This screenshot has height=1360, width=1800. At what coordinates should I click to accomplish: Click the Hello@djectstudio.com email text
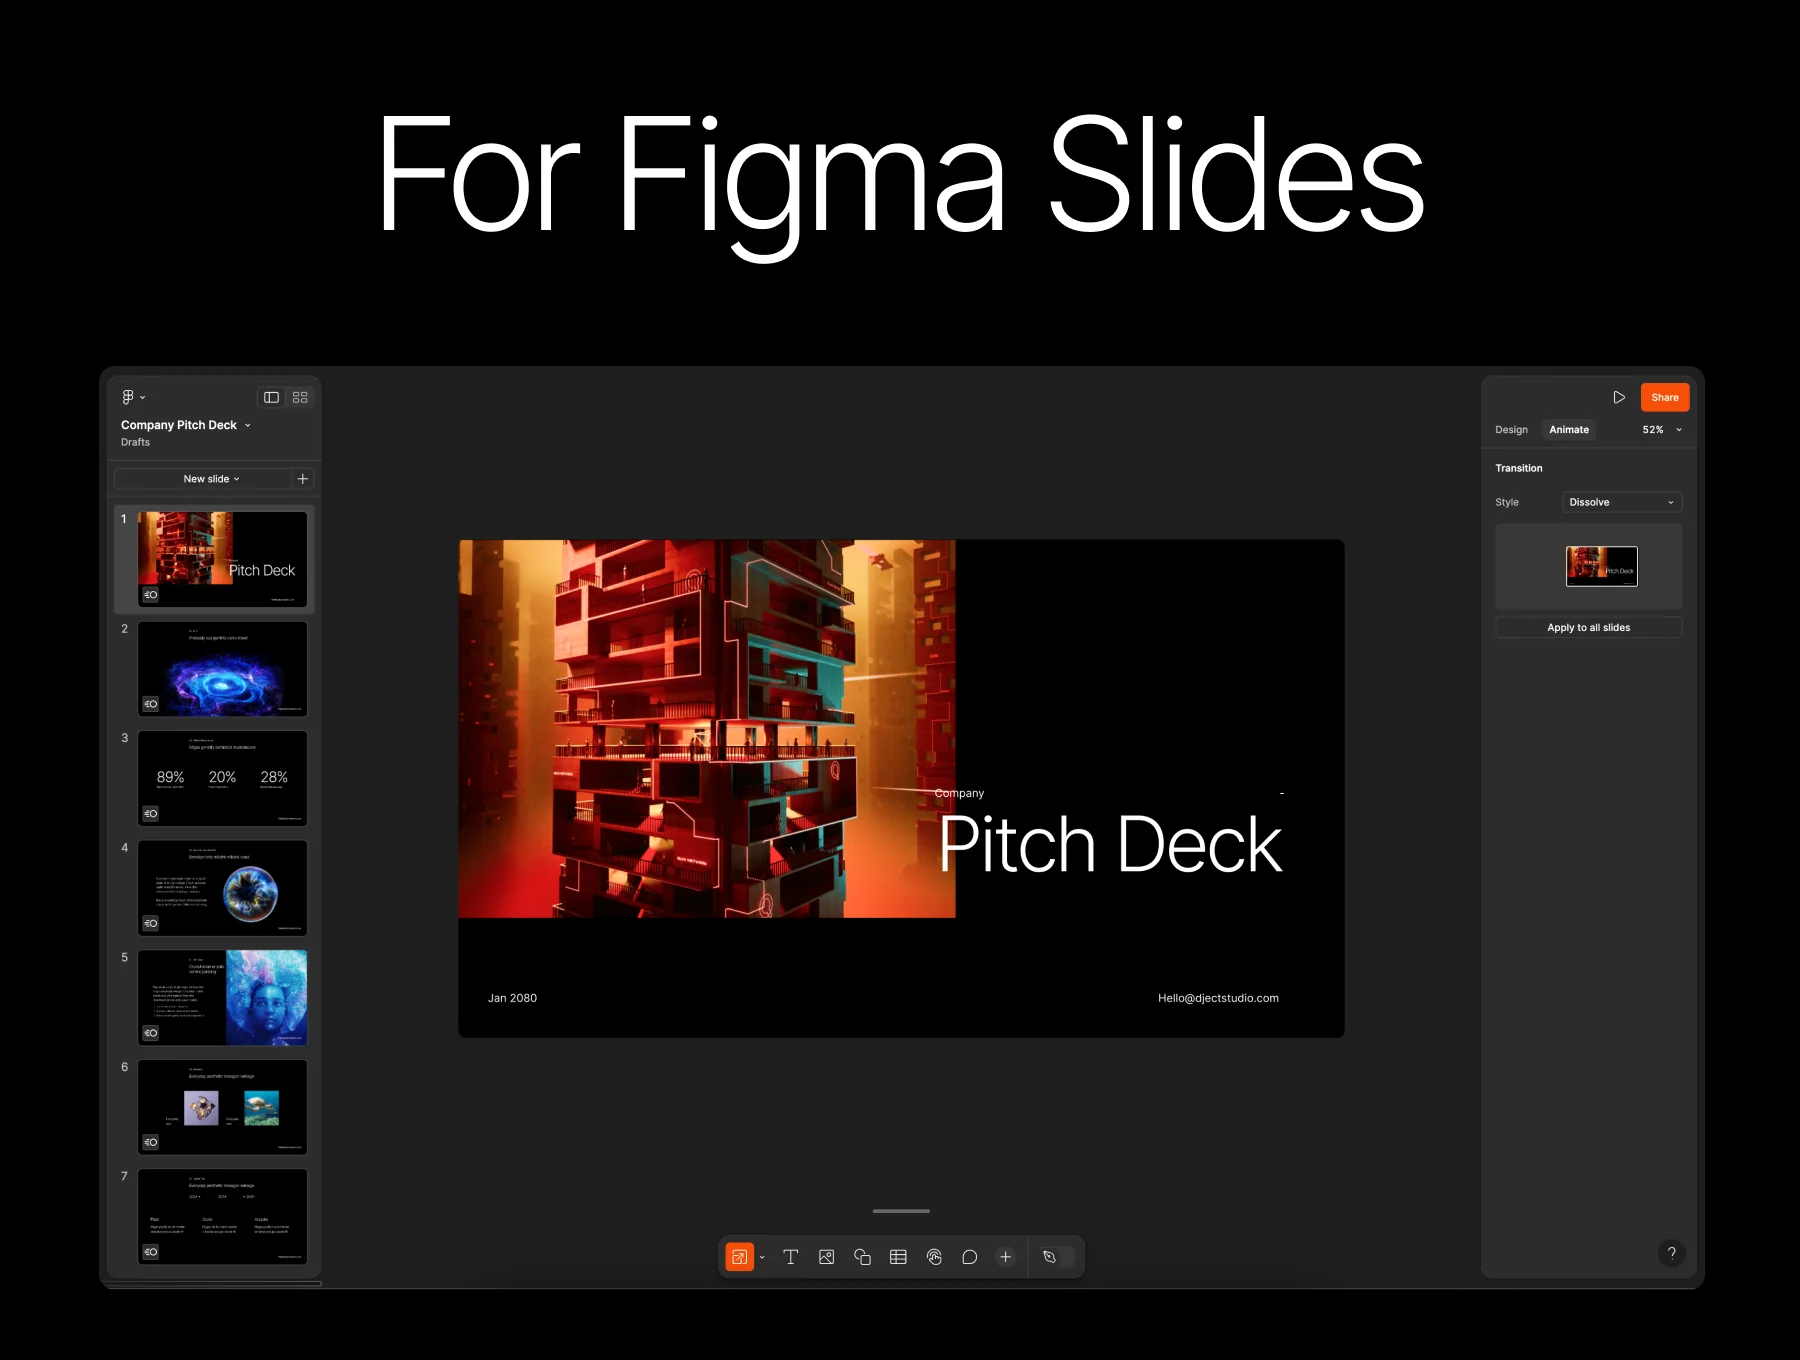pyautogui.click(x=1218, y=998)
